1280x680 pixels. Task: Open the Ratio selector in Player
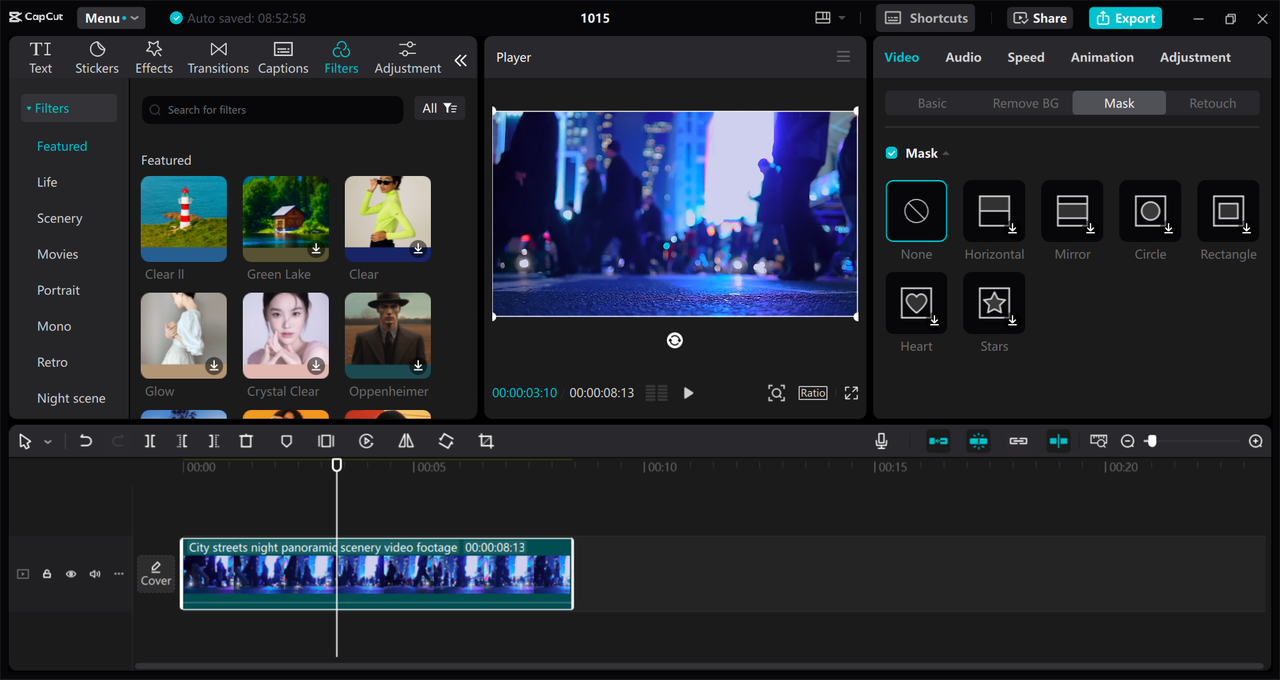[x=813, y=393]
